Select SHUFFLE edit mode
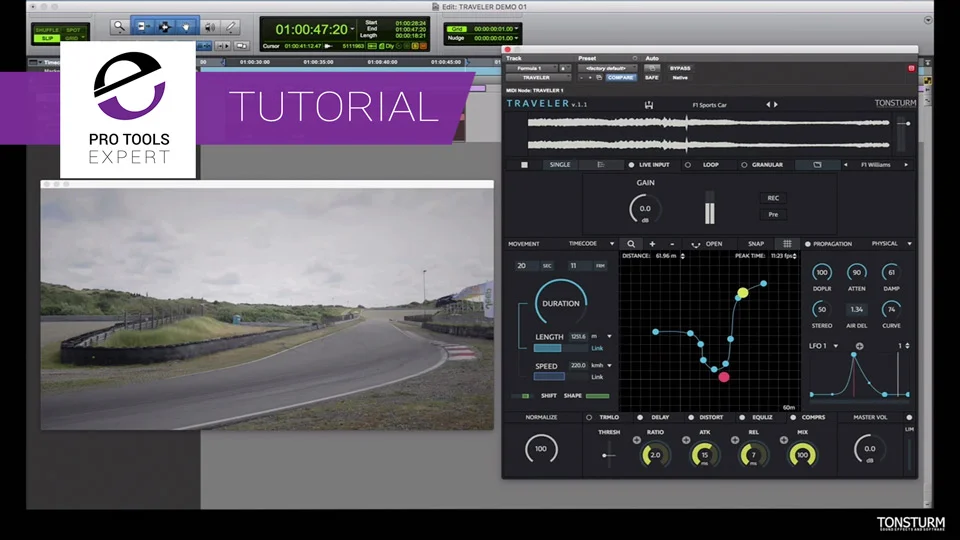This screenshot has height=540, width=960. pyautogui.click(x=47, y=30)
